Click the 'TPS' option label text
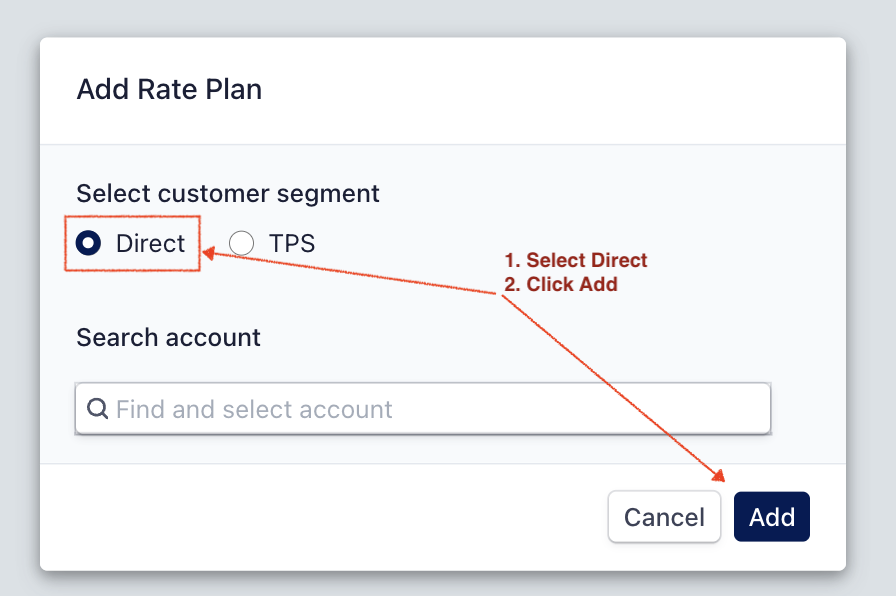The height and width of the screenshot is (596, 896). (292, 243)
